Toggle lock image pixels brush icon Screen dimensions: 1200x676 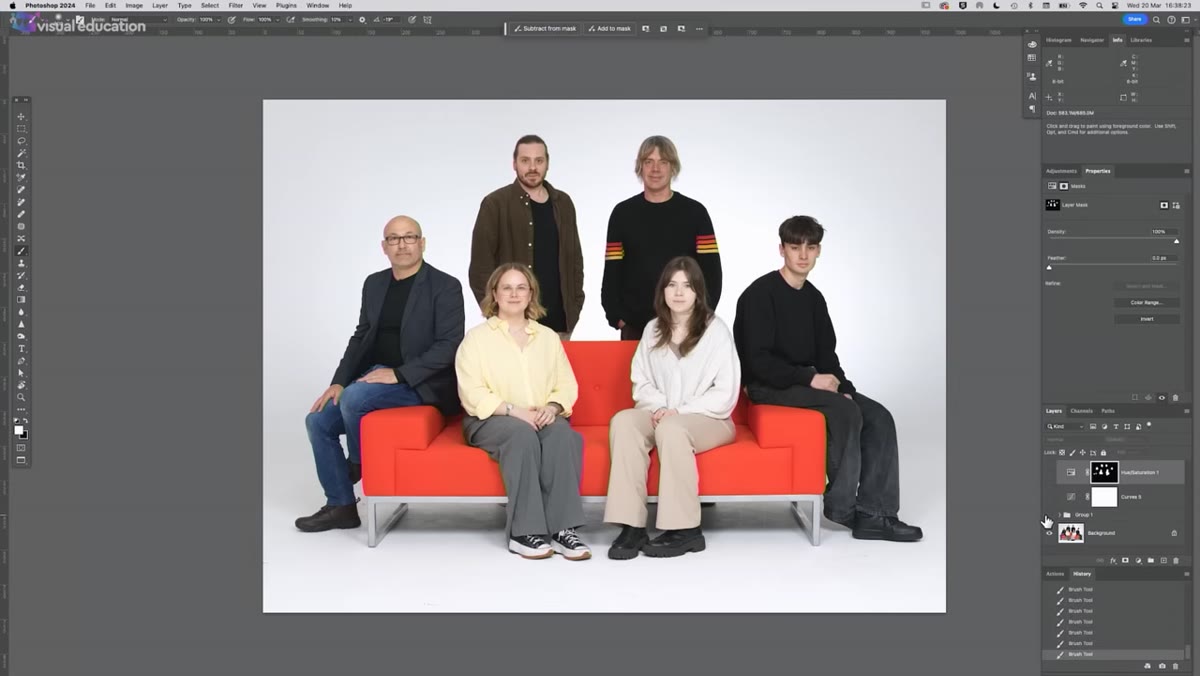click(1072, 452)
